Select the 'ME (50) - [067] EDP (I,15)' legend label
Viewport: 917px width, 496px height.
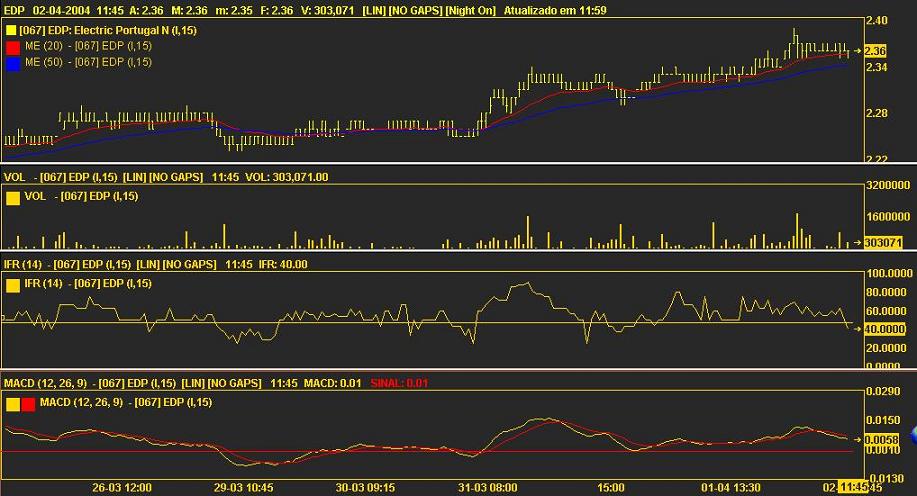tap(88, 62)
